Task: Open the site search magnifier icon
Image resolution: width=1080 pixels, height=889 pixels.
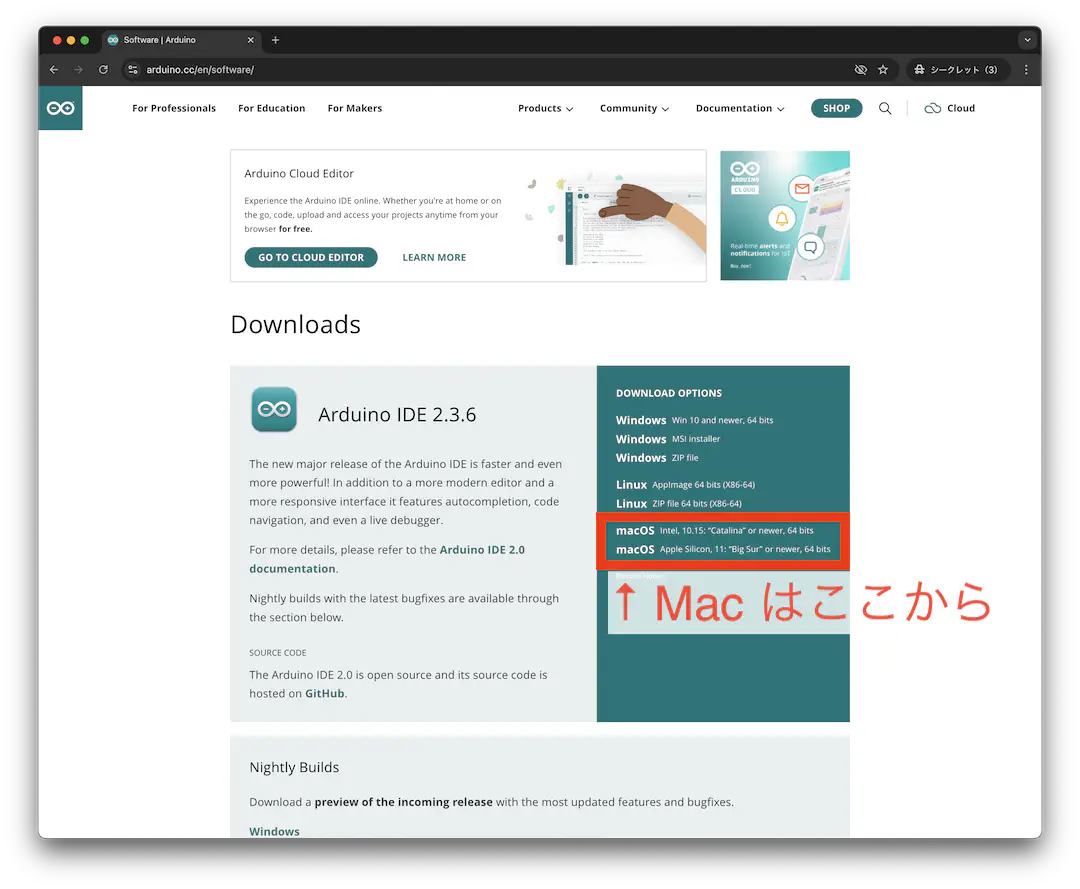Action: (x=885, y=108)
